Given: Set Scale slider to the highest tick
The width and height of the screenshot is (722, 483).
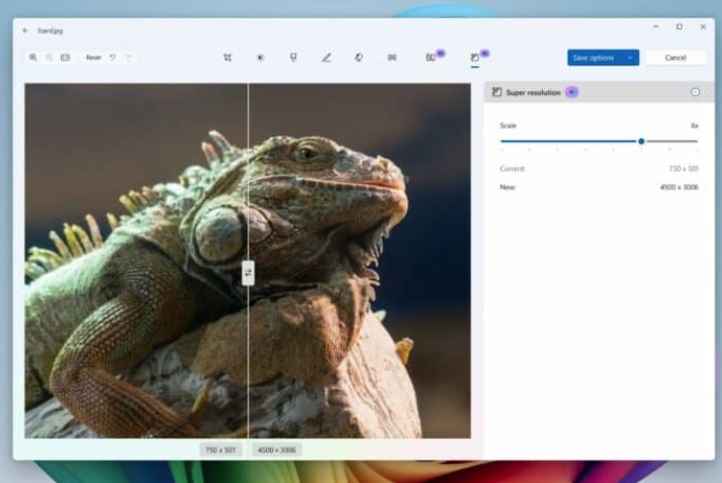Looking at the screenshot, I should (x=698, y=141).
